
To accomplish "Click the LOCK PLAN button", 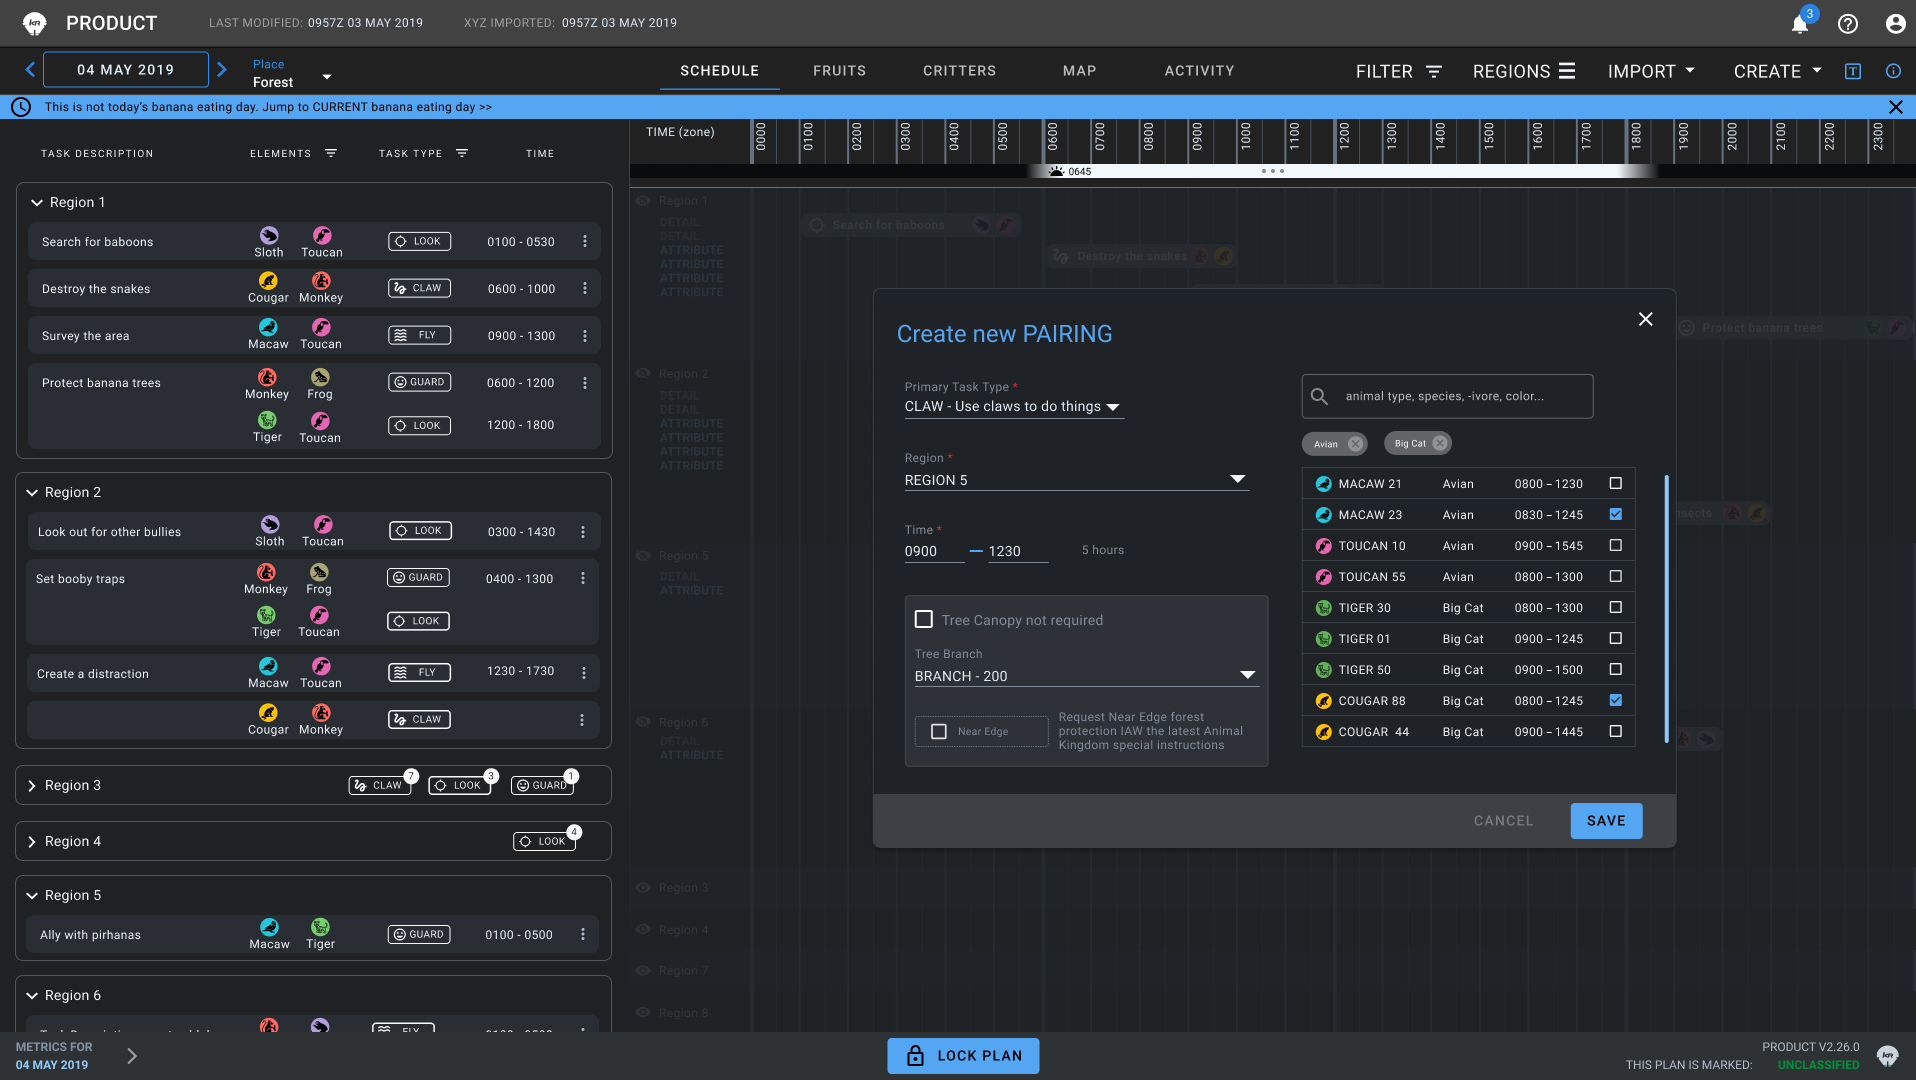I will (x=963, y=1055).
